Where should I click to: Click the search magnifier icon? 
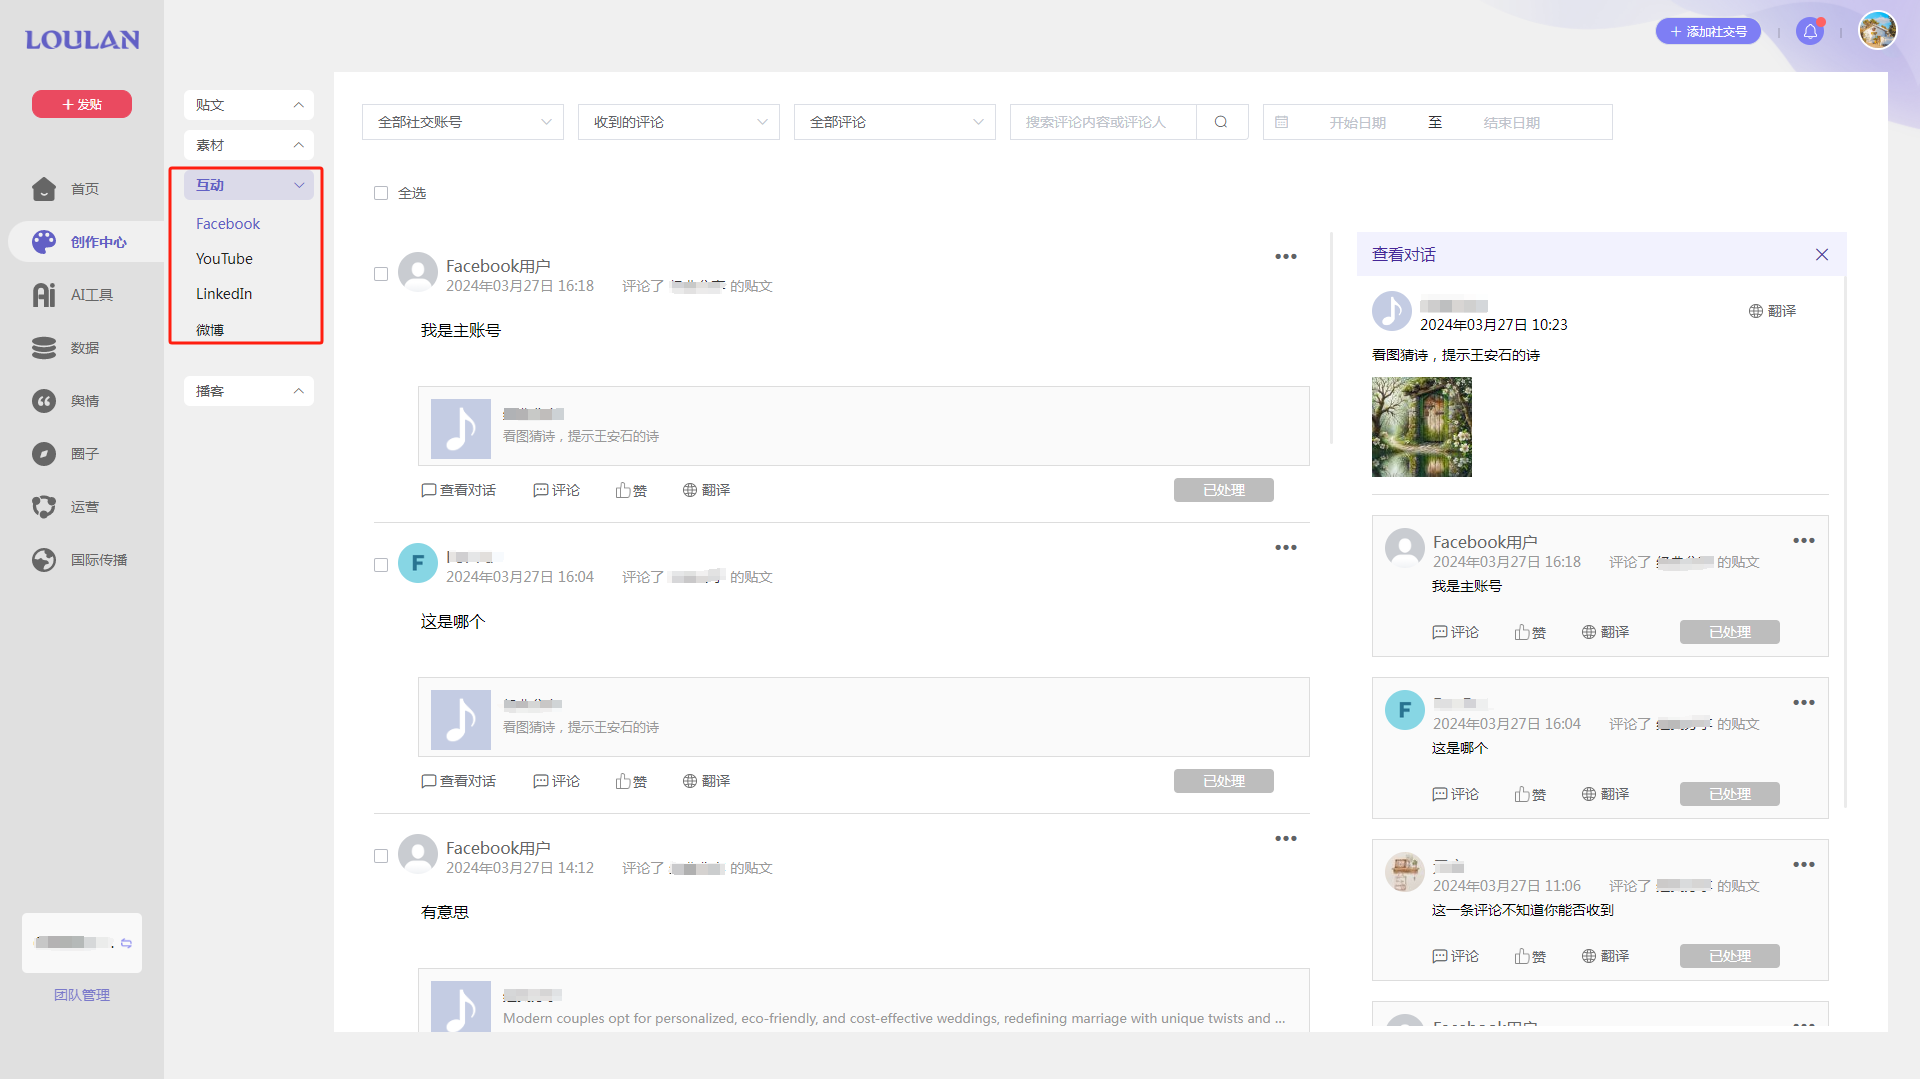pos(1221,122)
